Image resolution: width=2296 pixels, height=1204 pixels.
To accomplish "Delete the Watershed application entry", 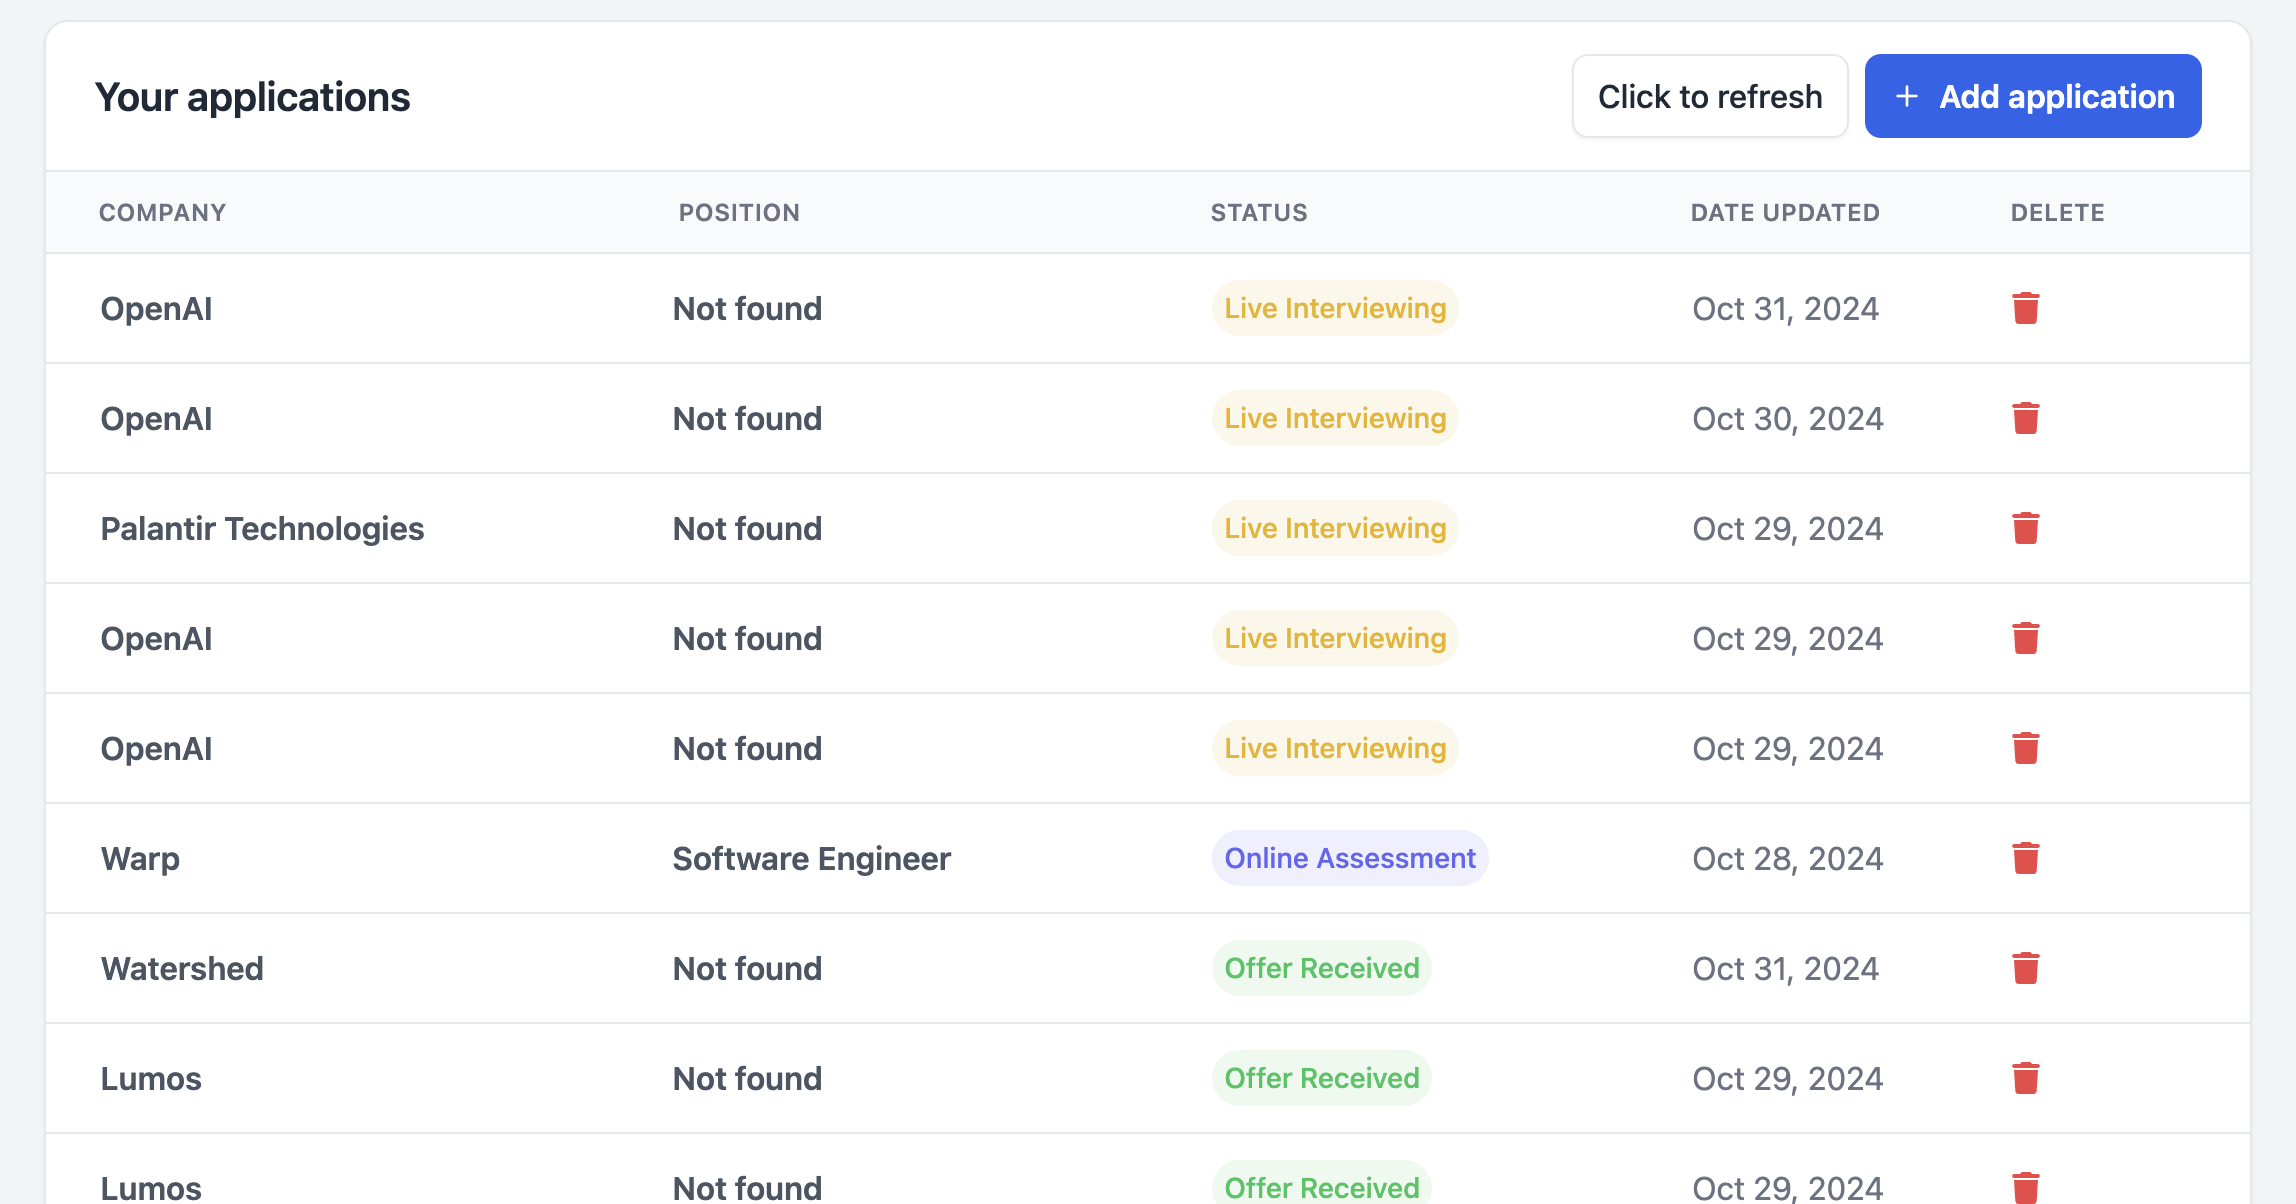I will click(x=2025, y=968).
